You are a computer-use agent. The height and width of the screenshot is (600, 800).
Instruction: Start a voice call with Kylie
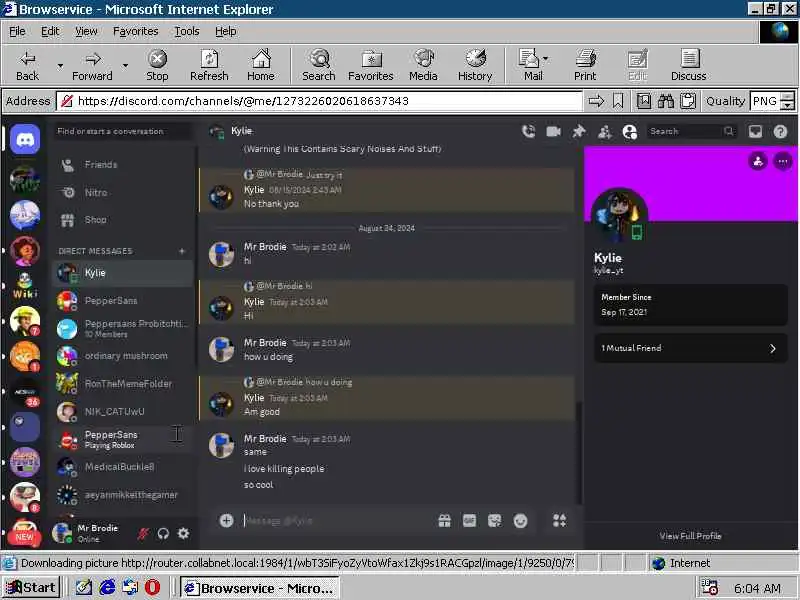coord(529,132)
